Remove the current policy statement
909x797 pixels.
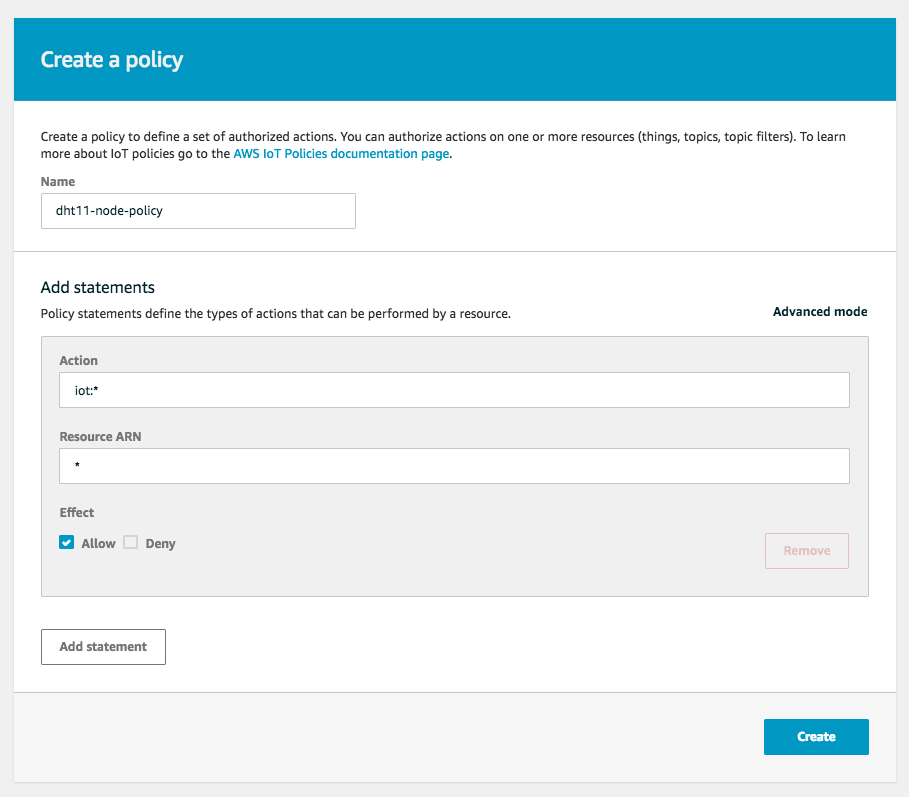[x=807, y=551]
